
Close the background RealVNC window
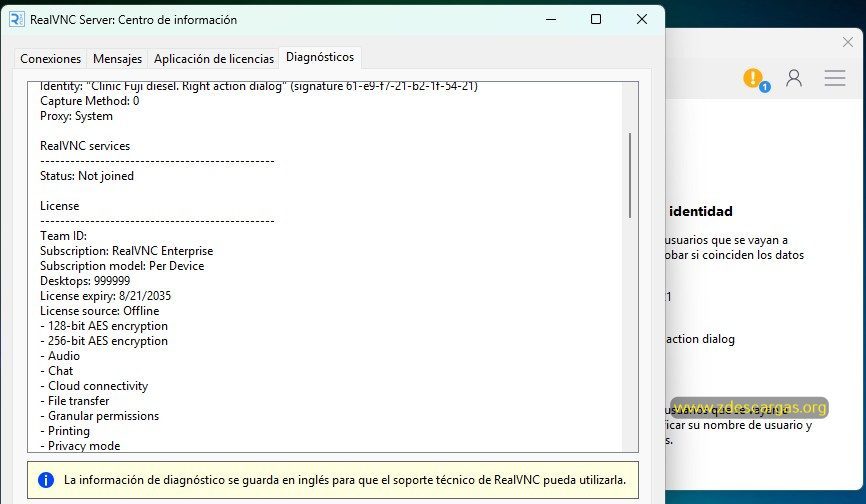[848, 42]
